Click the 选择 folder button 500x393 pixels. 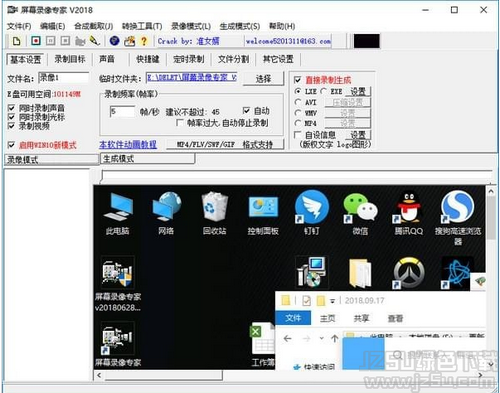click(x=263, y=79)
